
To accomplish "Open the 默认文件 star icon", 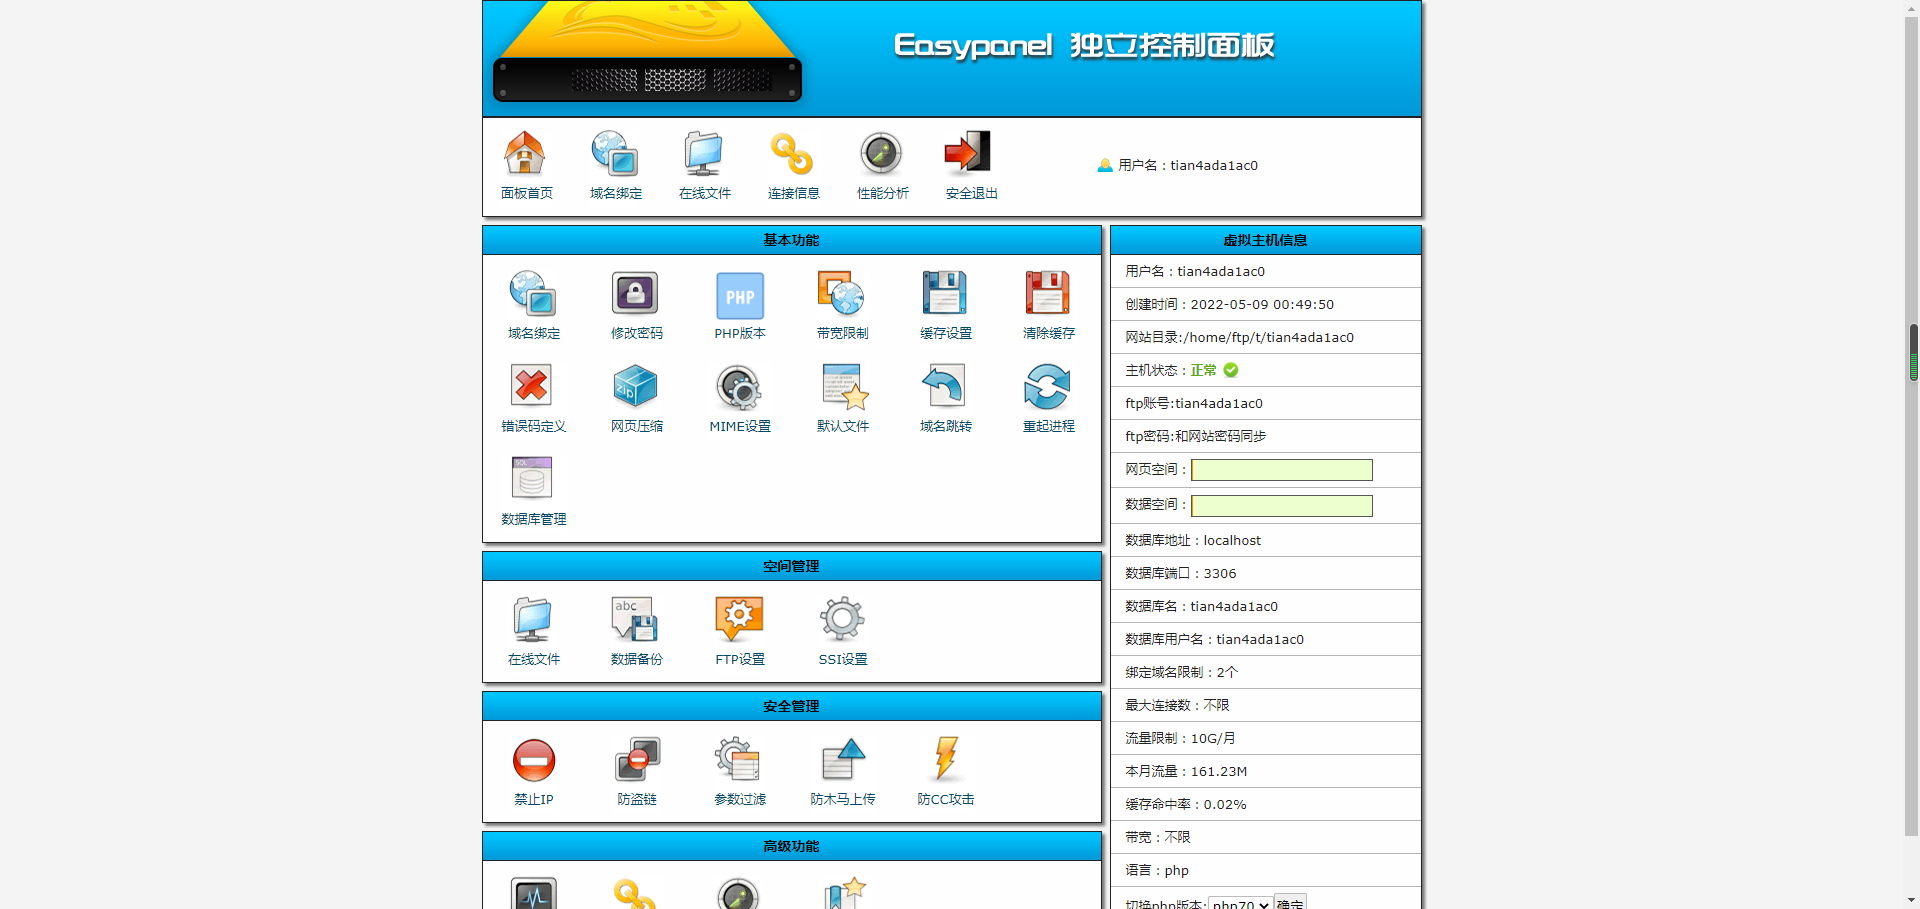I will coord(845,387).
